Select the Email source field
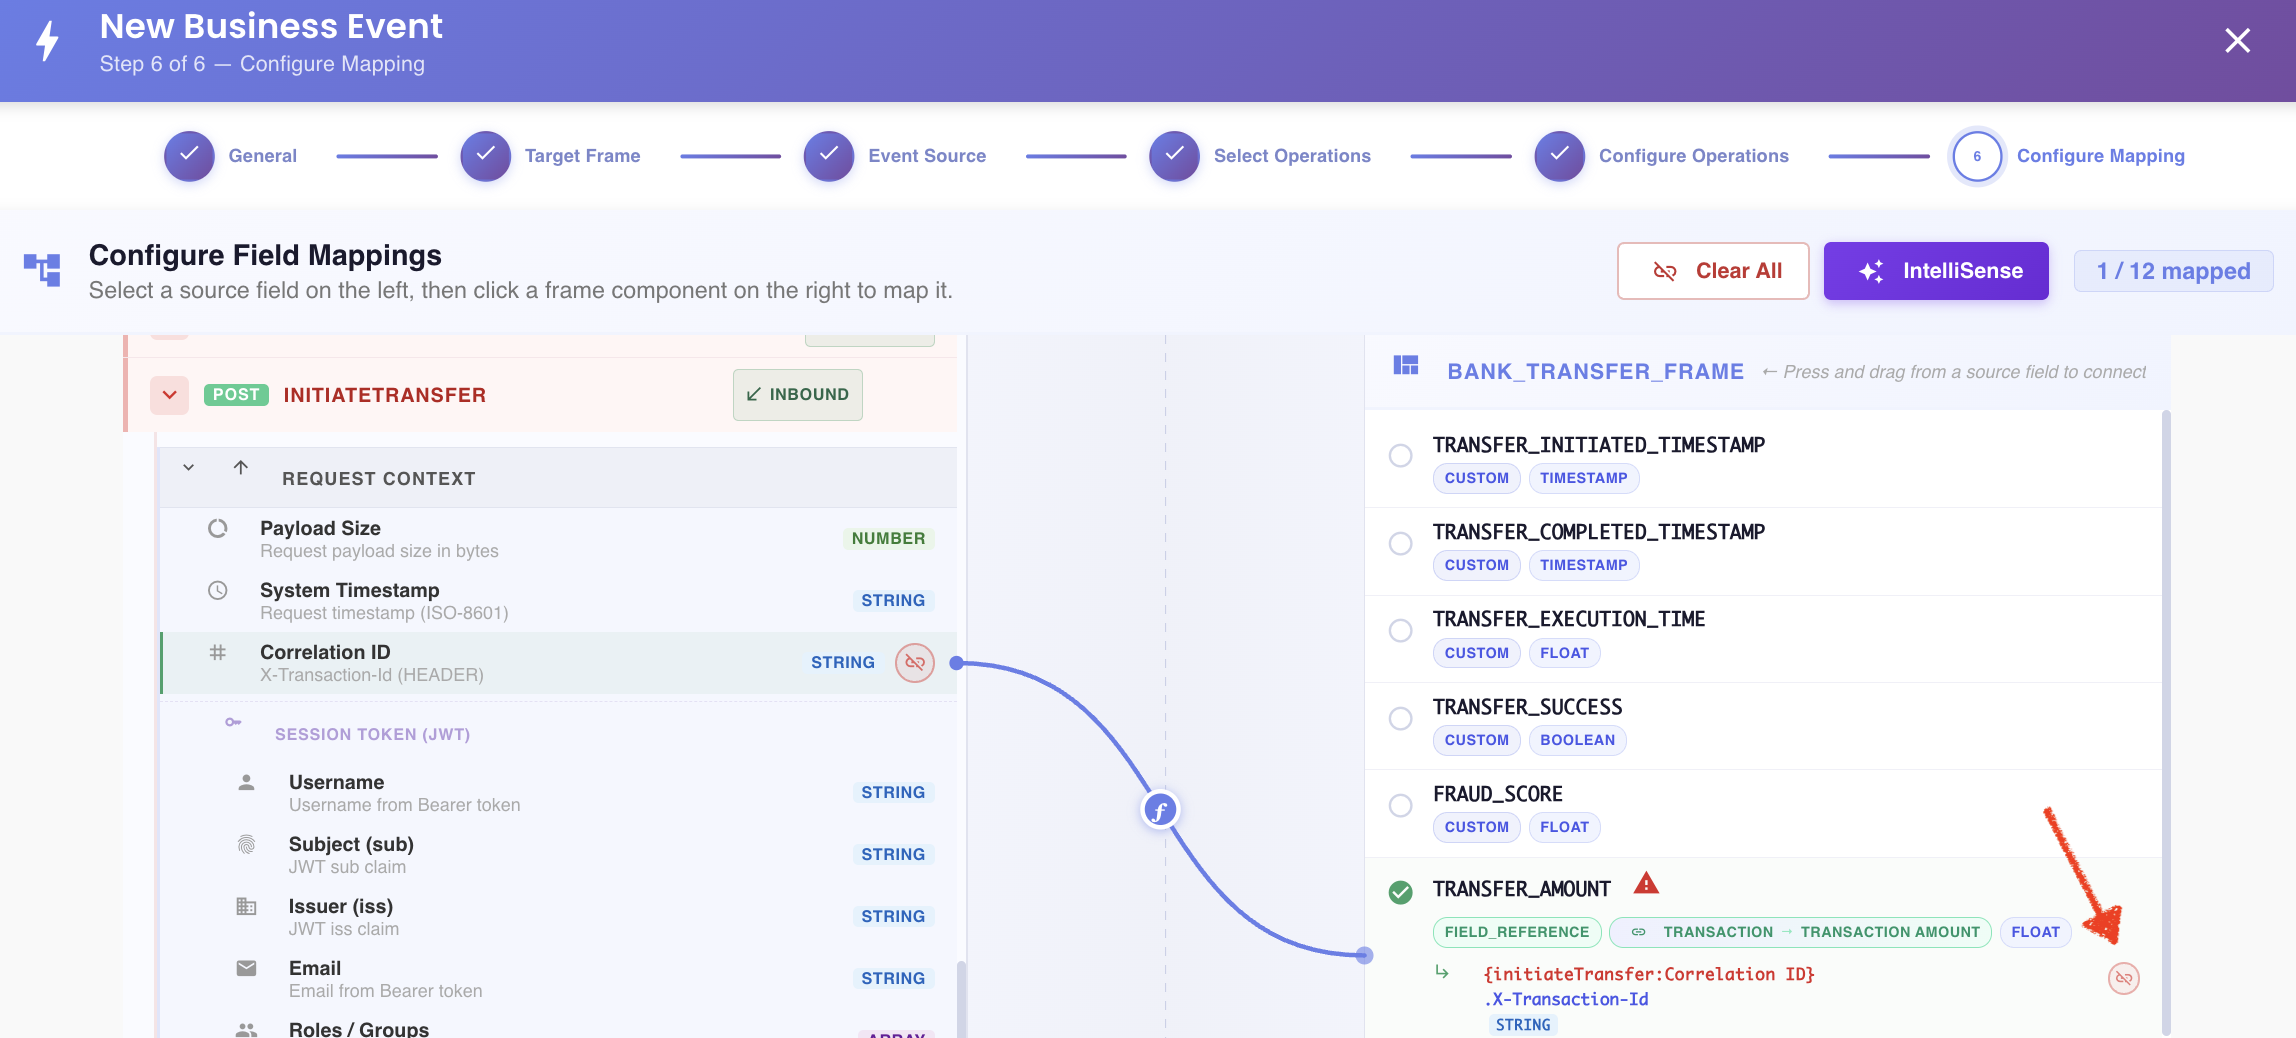The height and width of the screenshot is (1038, 2296). [559, 979]
